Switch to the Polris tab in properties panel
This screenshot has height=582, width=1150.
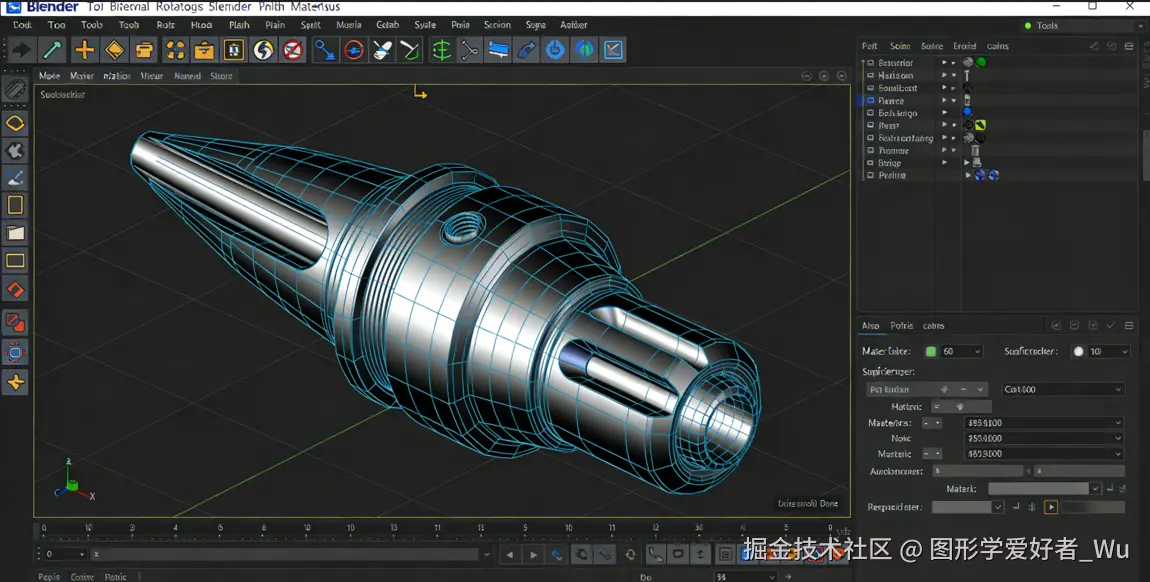point(901,325)
